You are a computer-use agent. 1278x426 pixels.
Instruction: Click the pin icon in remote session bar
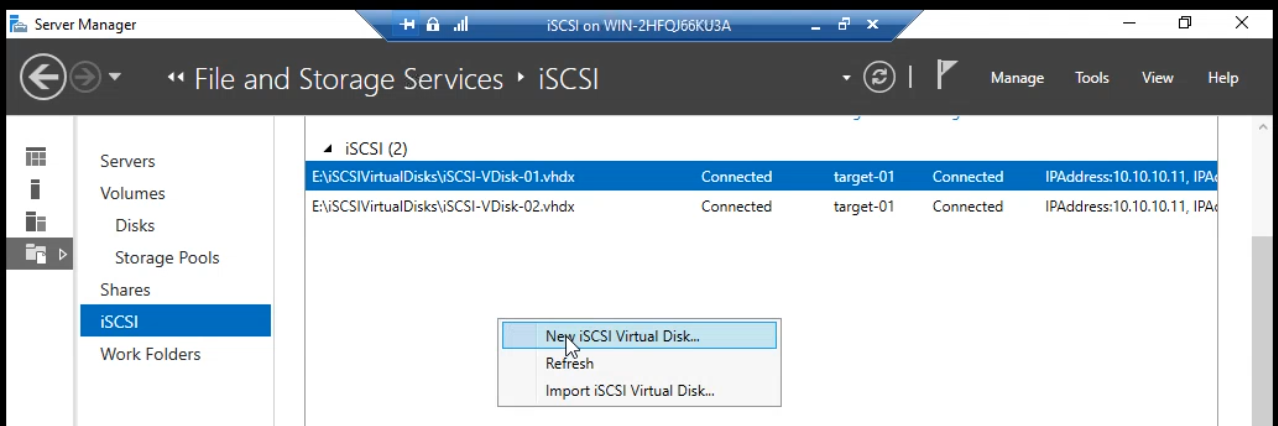click(407, 25)
